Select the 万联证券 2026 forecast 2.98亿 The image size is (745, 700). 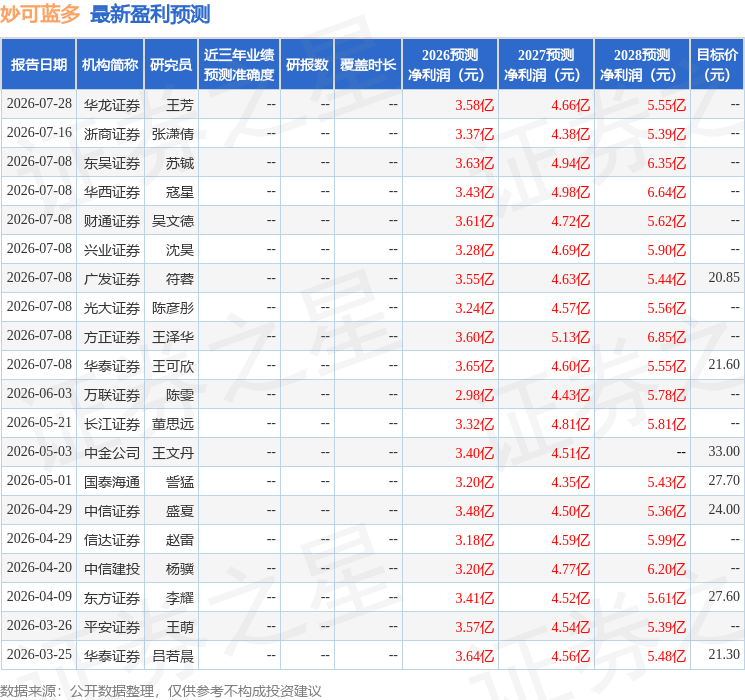[474, 395]
